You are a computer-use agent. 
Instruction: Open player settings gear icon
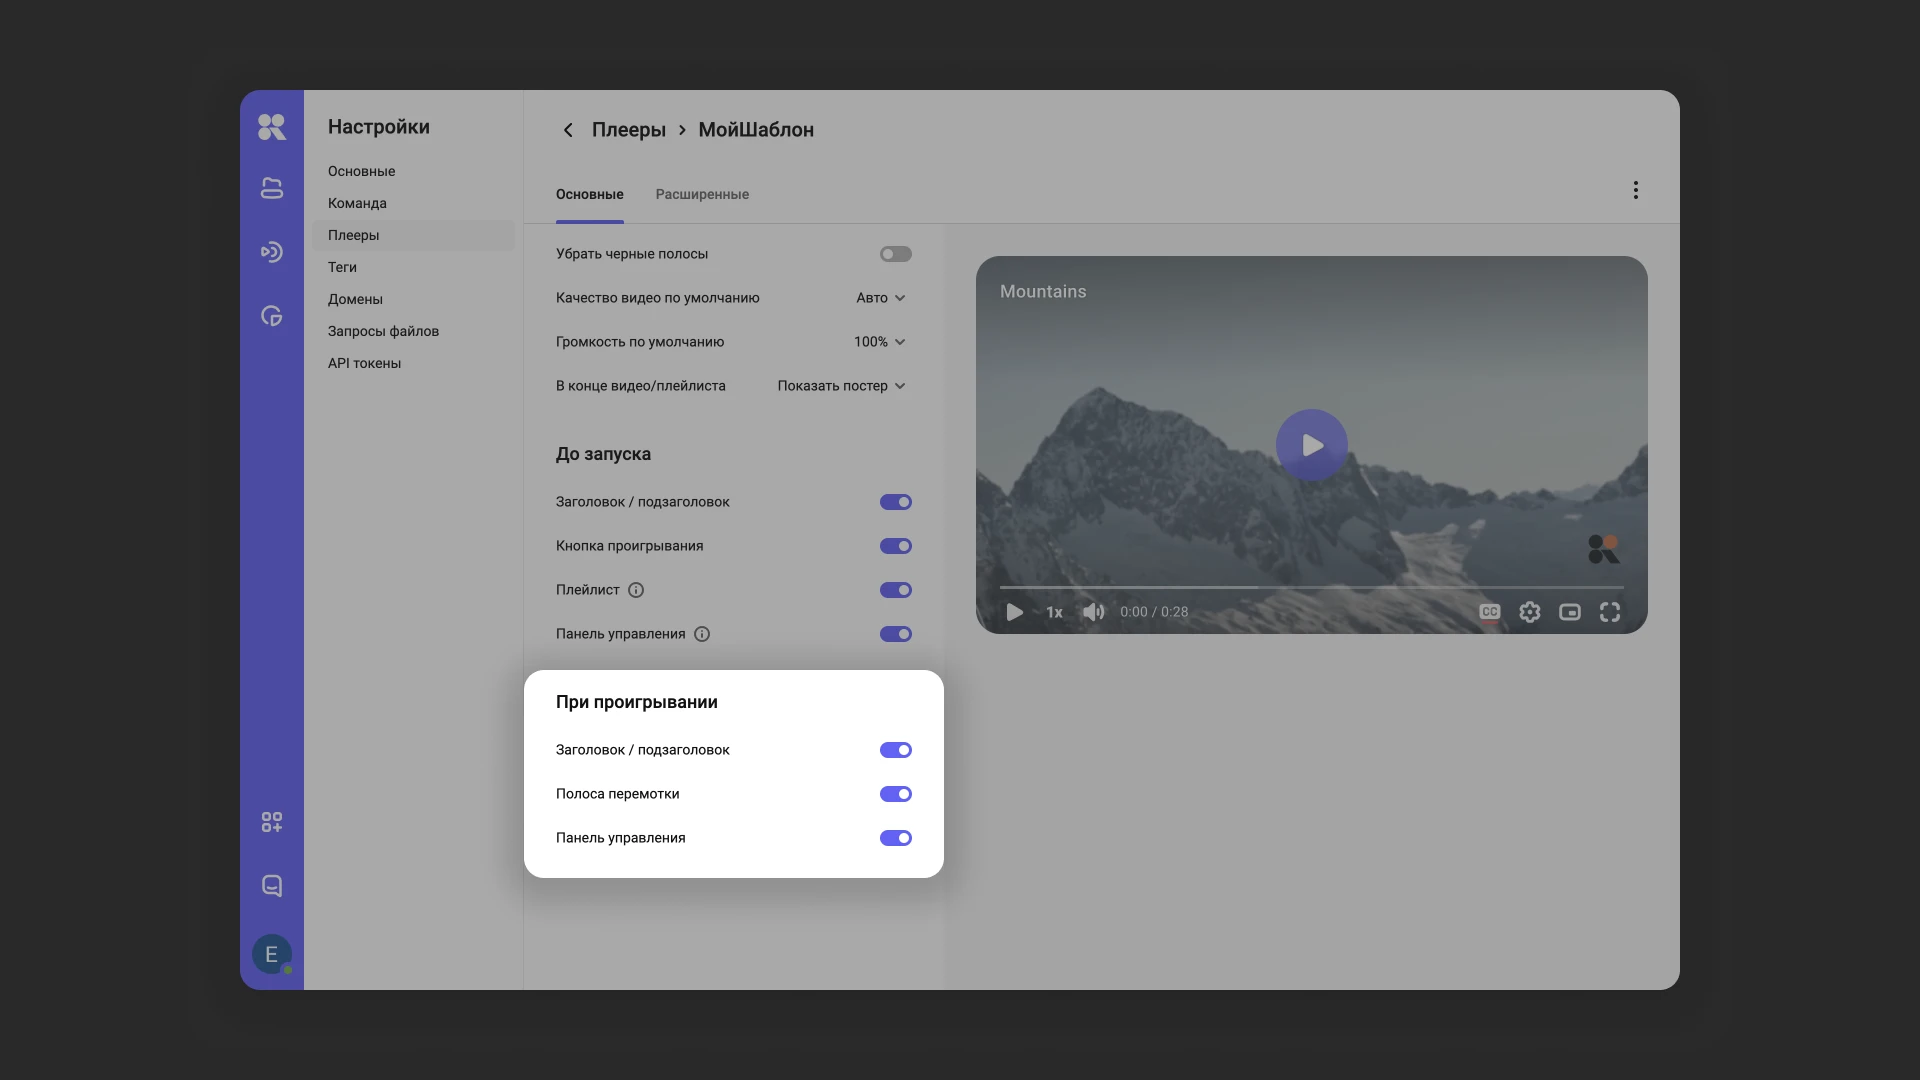[1529, 612]
